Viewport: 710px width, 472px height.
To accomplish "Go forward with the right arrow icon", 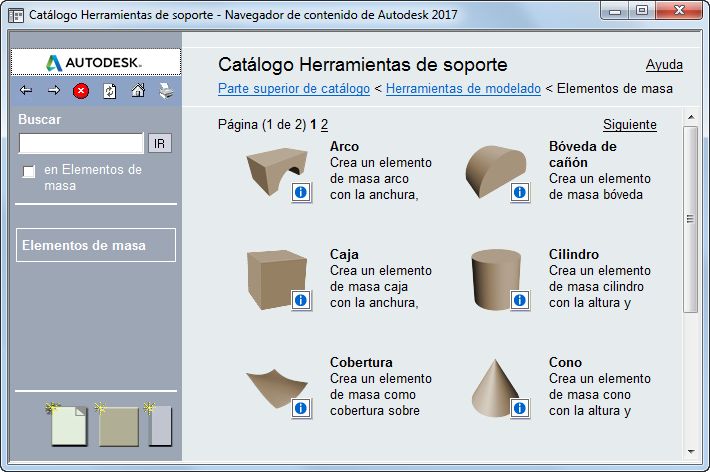I will [54, 91].
